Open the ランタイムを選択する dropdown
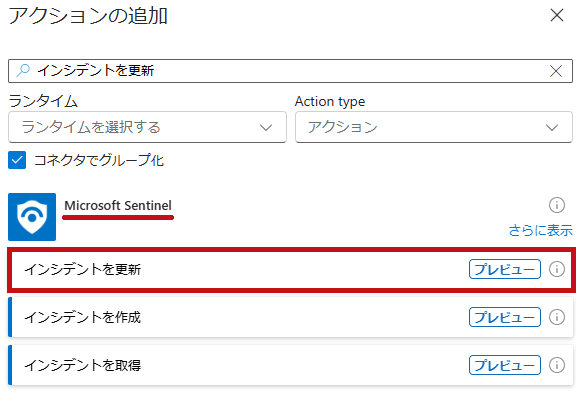The width and height of the screenshot is (587, 394). [x=147, y=127]
